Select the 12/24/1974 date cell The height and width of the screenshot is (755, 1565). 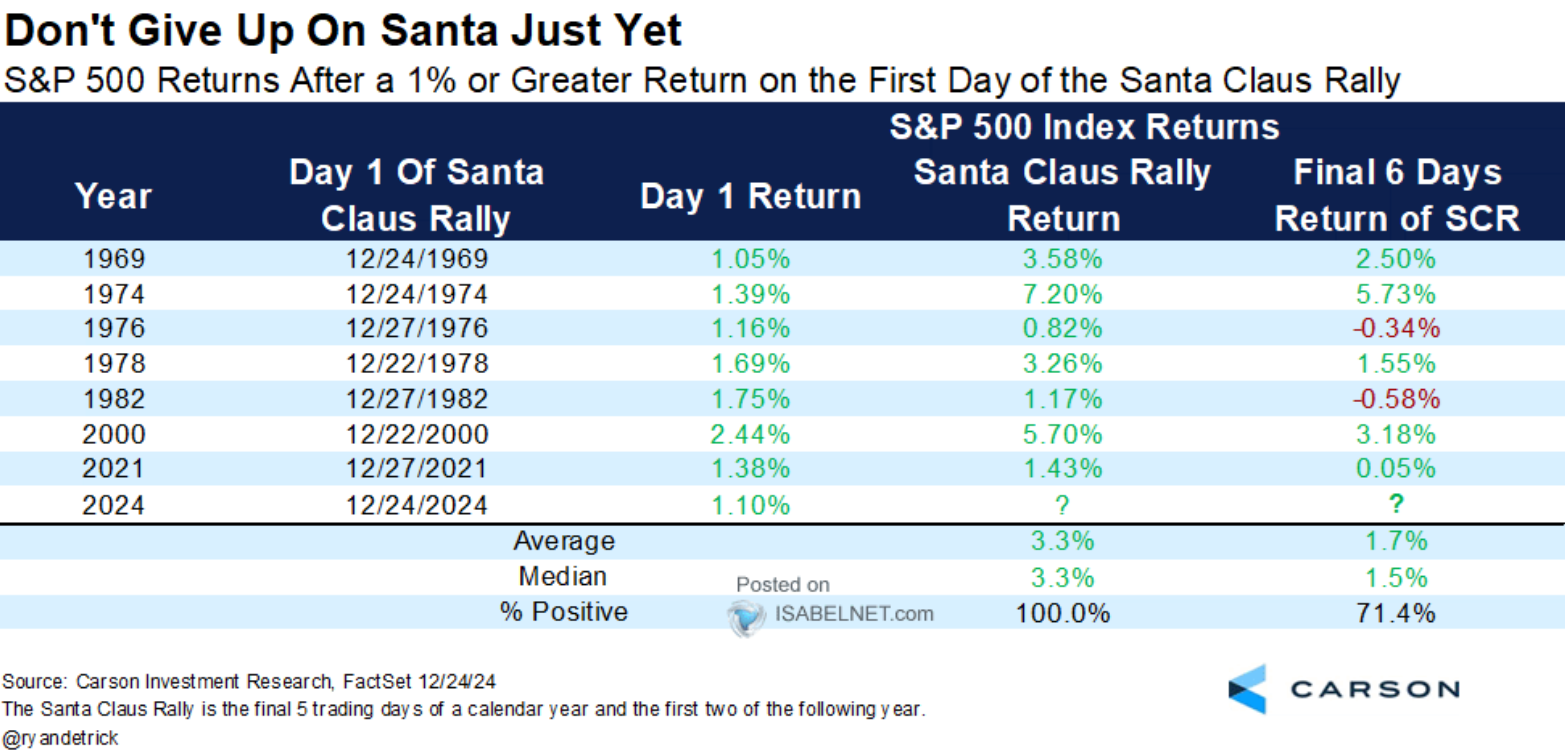coord(416,294)
